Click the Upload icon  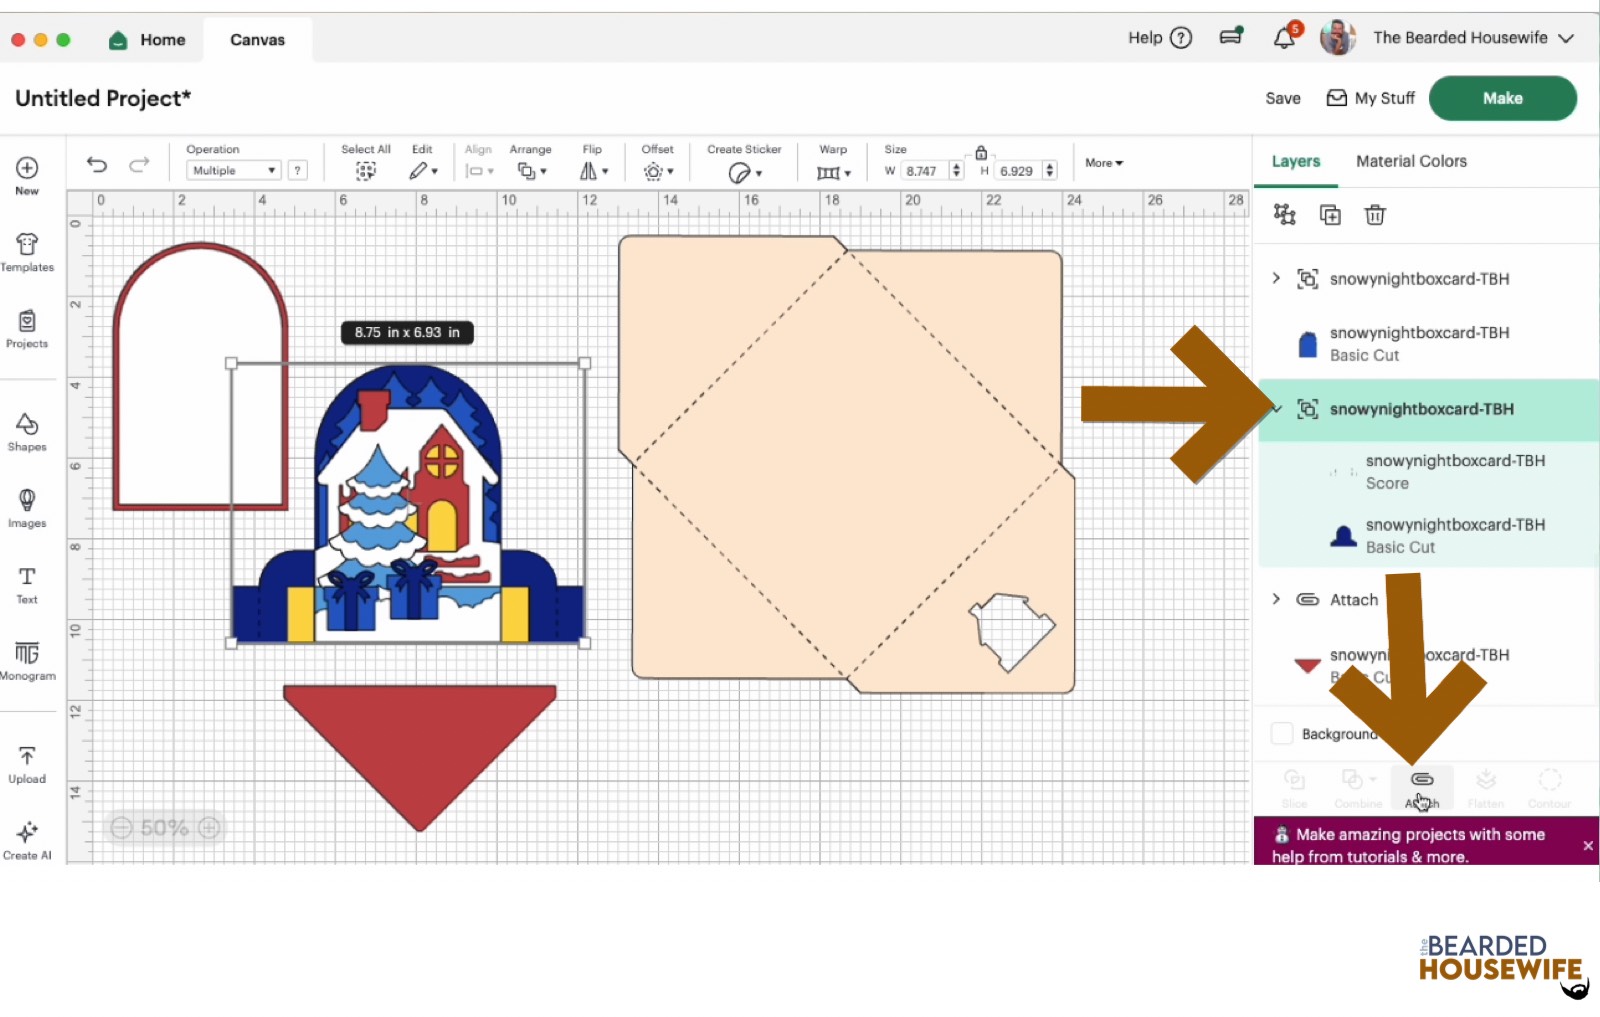(x=27, y=764)
